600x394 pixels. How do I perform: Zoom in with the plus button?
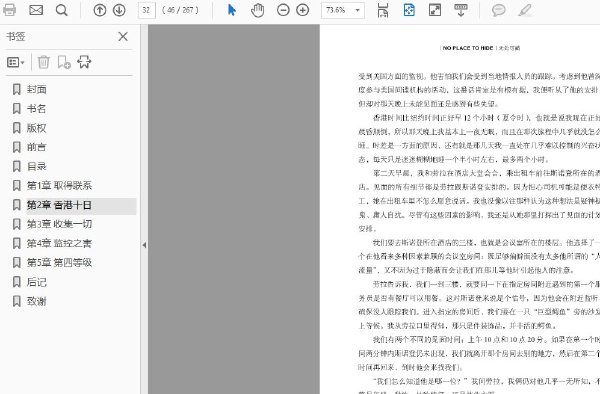(x=303, y=10)
